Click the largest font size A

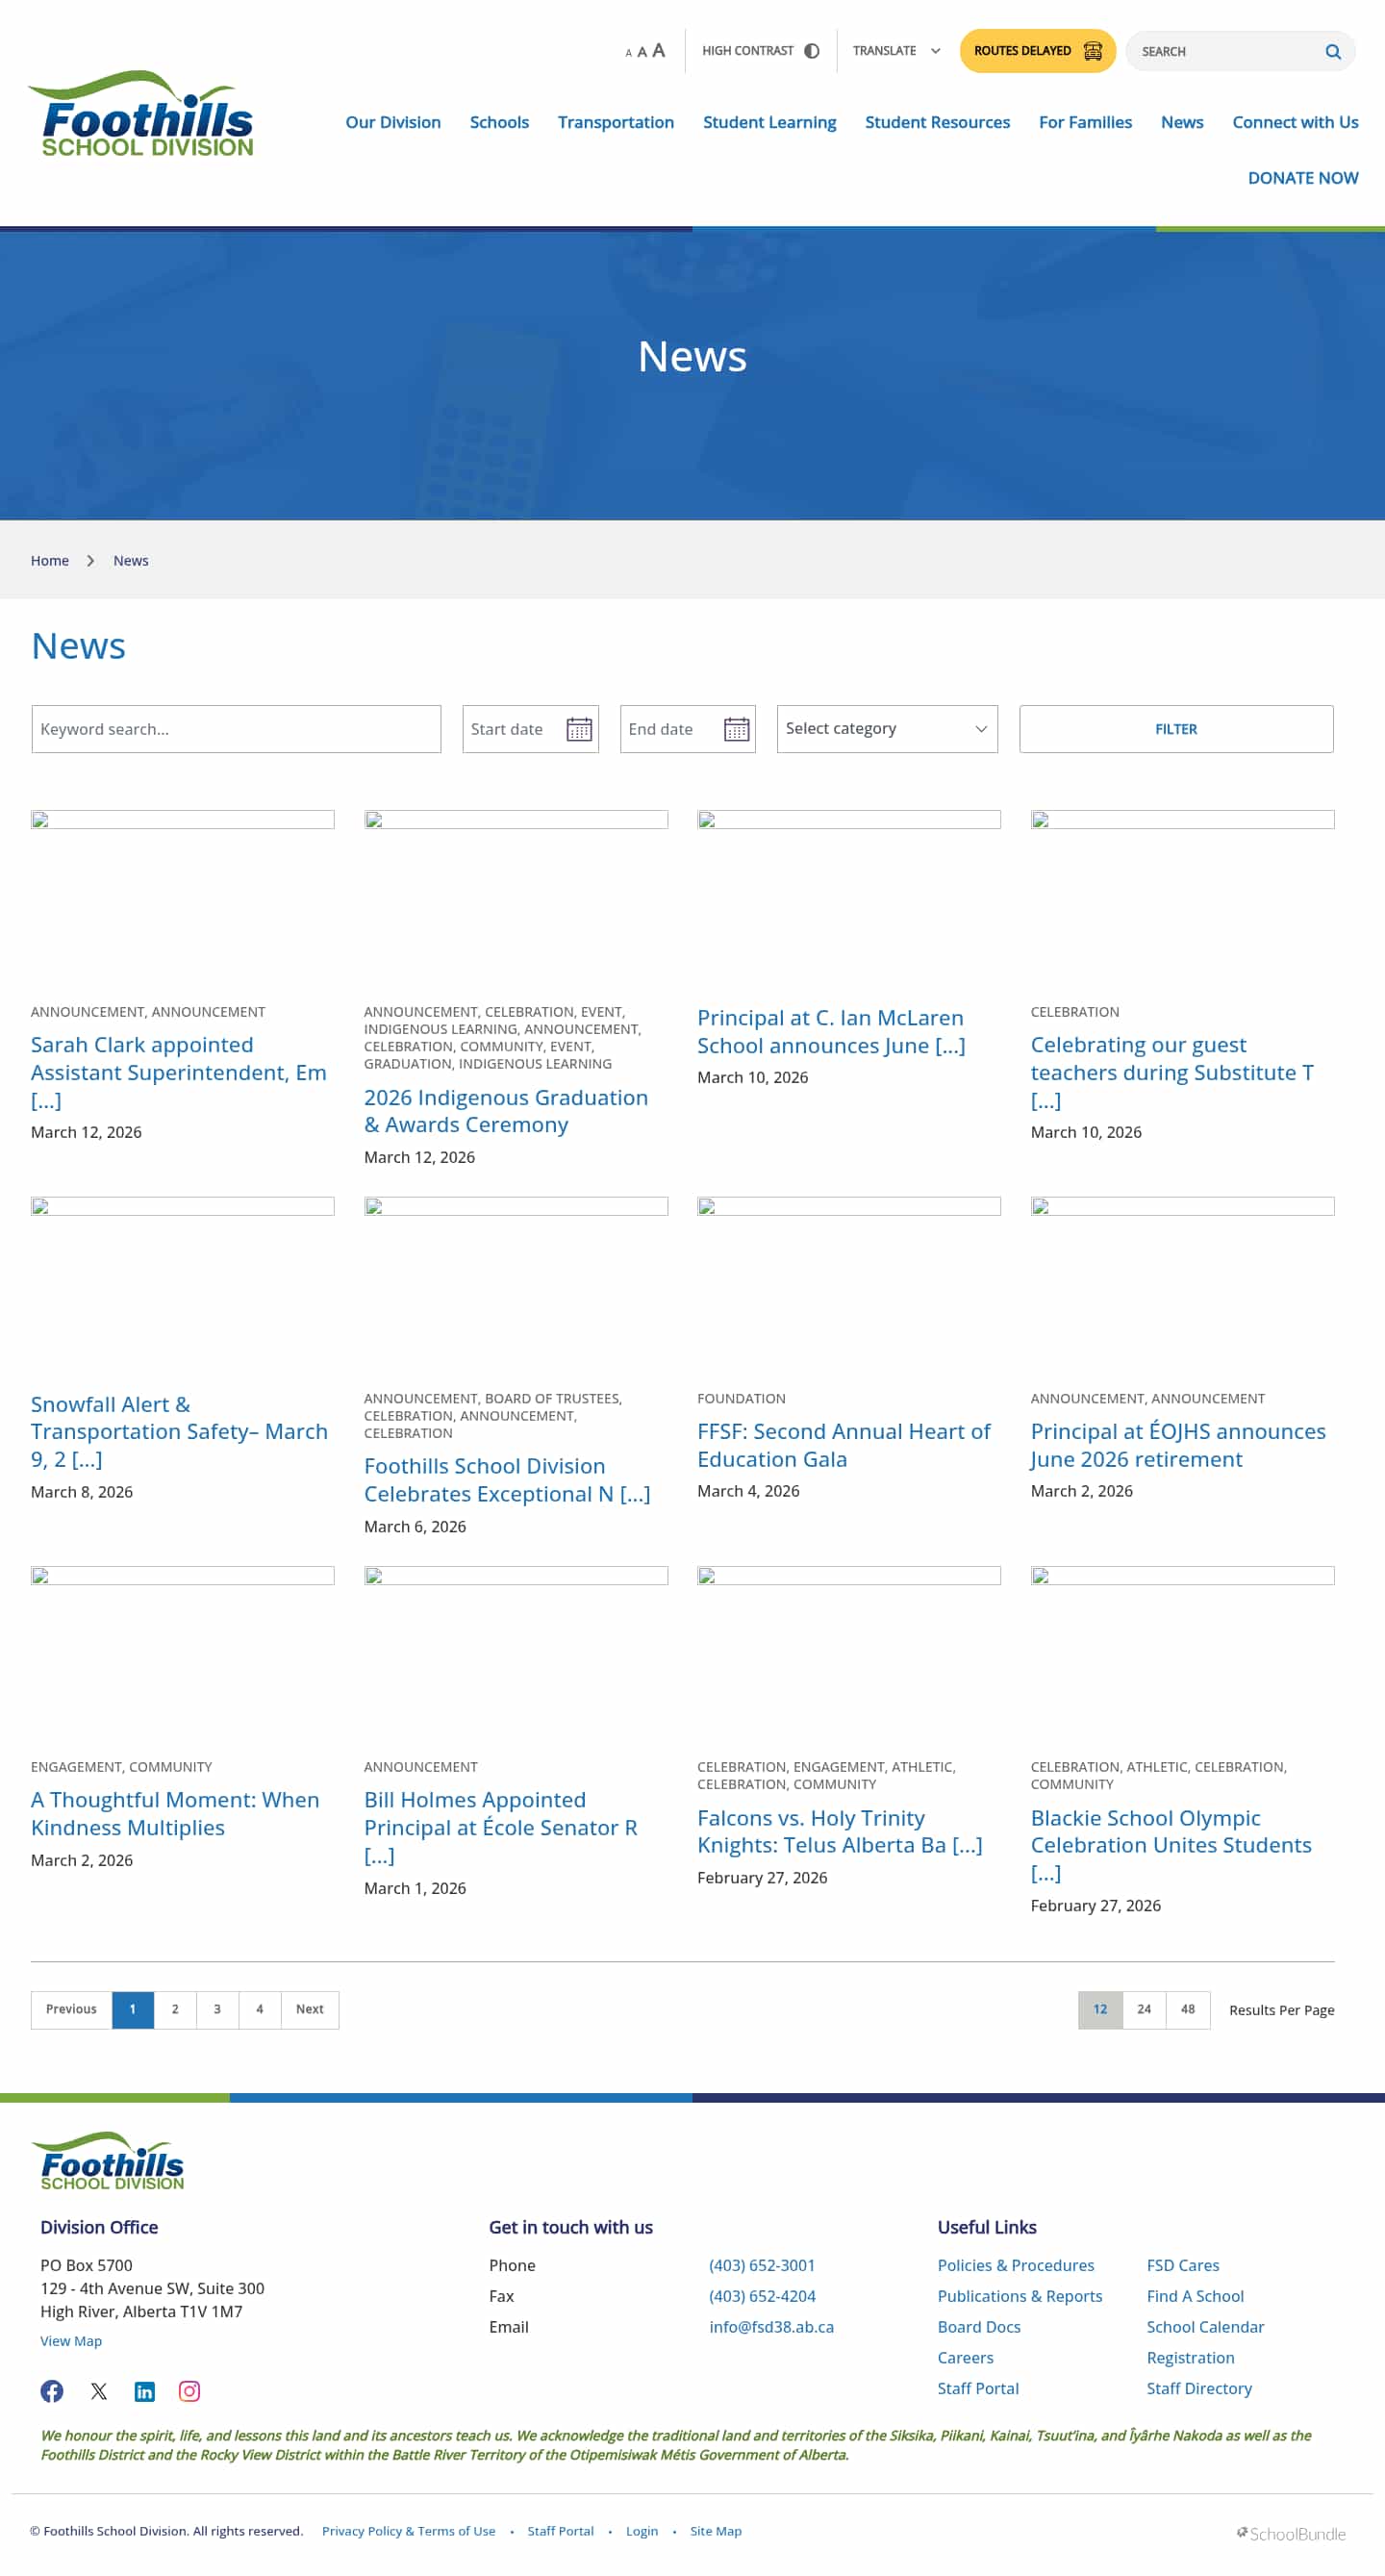[x=659, y=51]
